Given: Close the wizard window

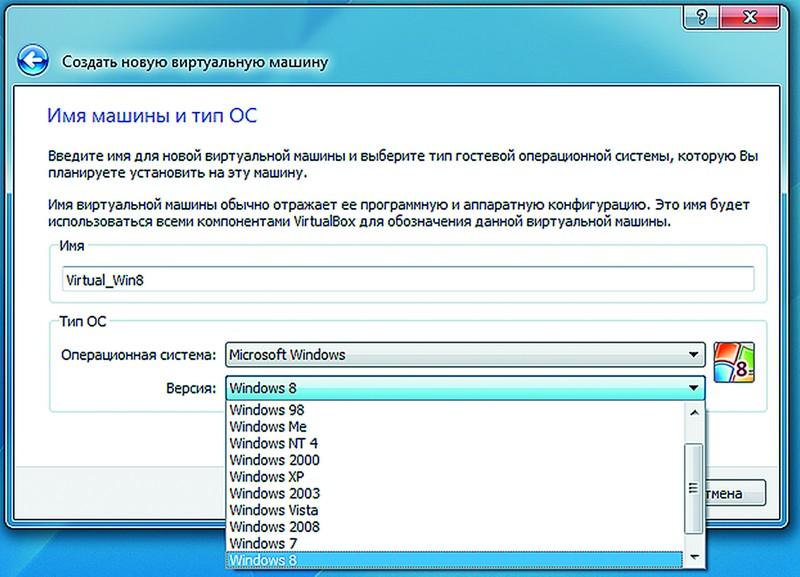Looking at the screenshot, I should [749, 17].
